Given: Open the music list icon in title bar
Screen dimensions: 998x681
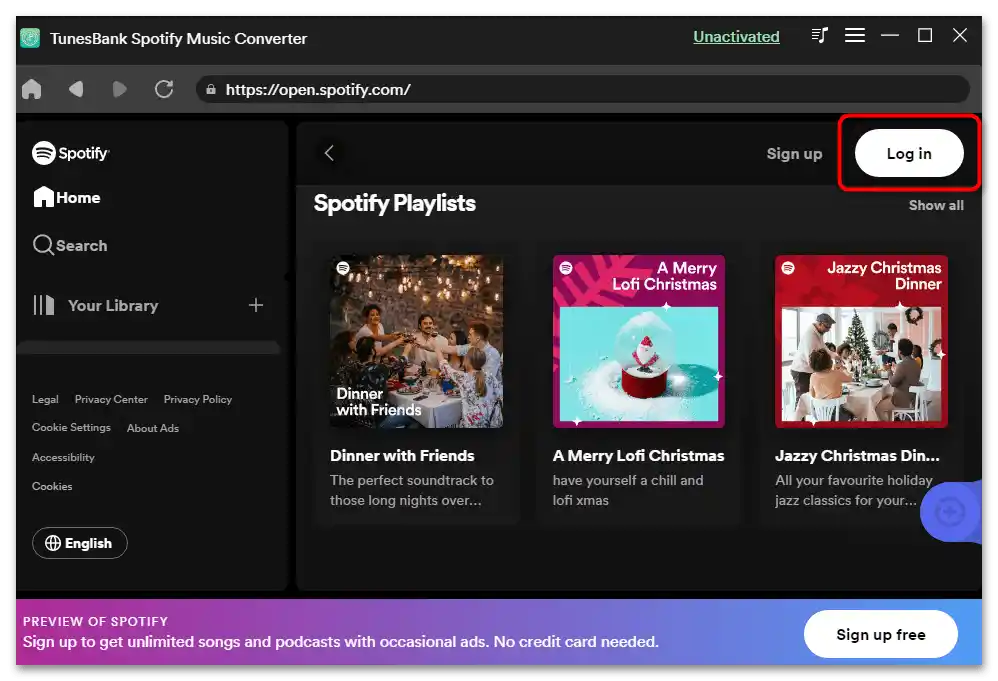Looking at the screenshot, I should (820, 36).
